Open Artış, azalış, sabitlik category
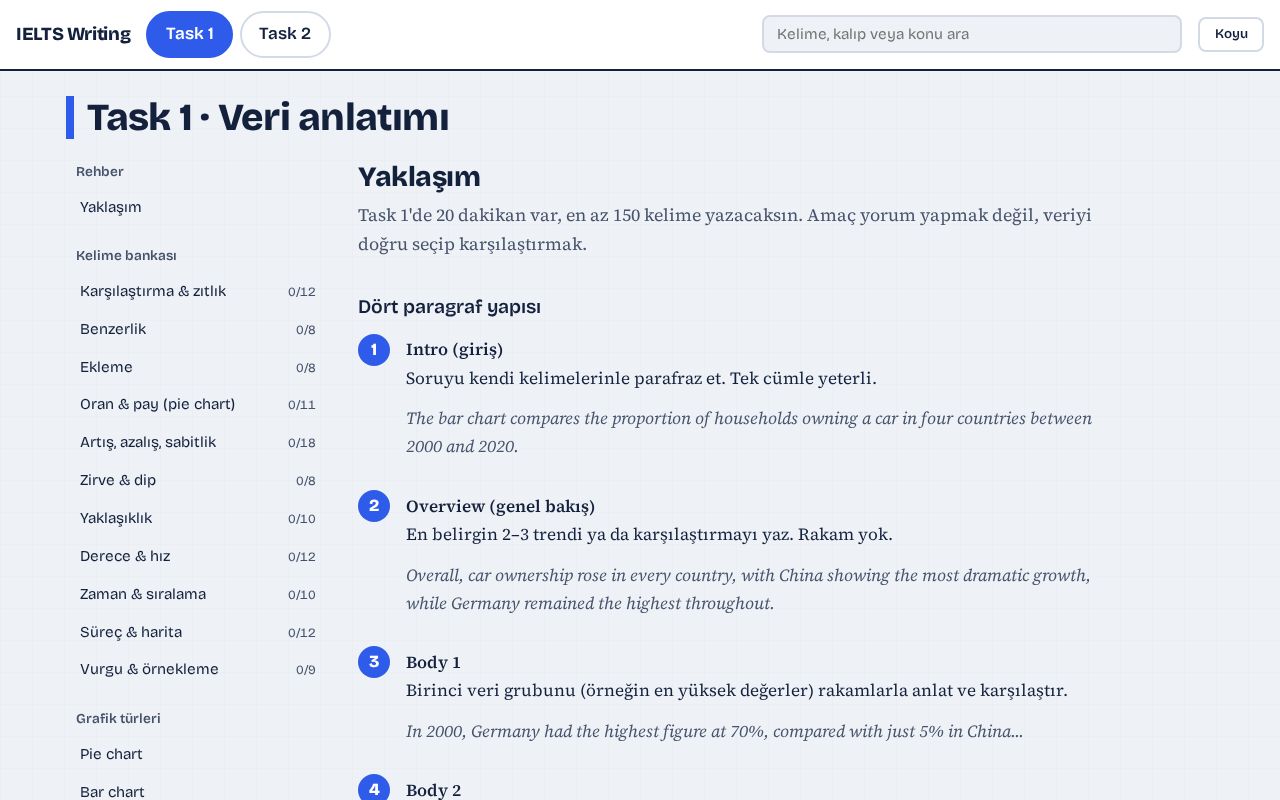The width and height of the screenshot is (1280, 800). coord(198,442)
